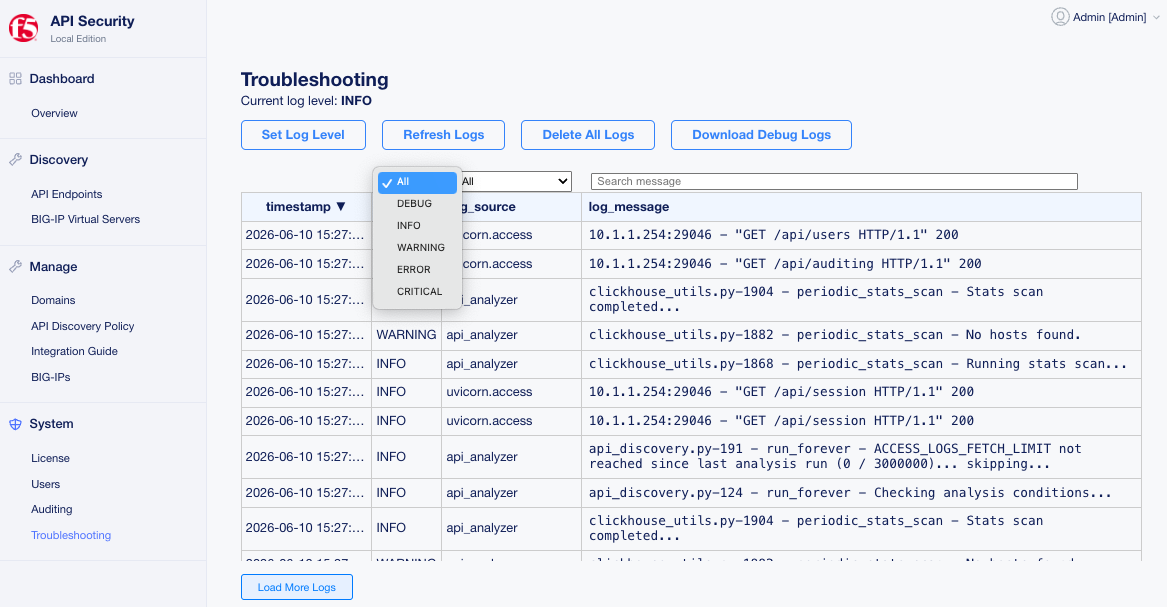1167x607 pixels.
Task: Click the Dashboard grid icon
Action: click(15, 79)
